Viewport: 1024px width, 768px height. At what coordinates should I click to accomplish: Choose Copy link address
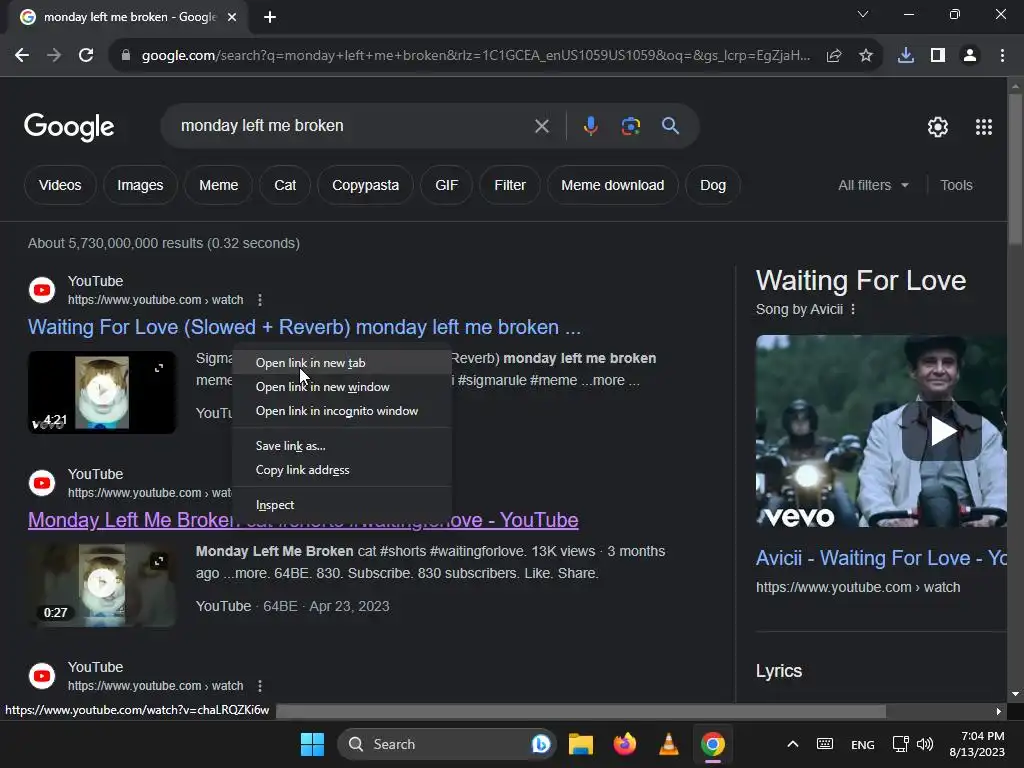coord(342,470)
